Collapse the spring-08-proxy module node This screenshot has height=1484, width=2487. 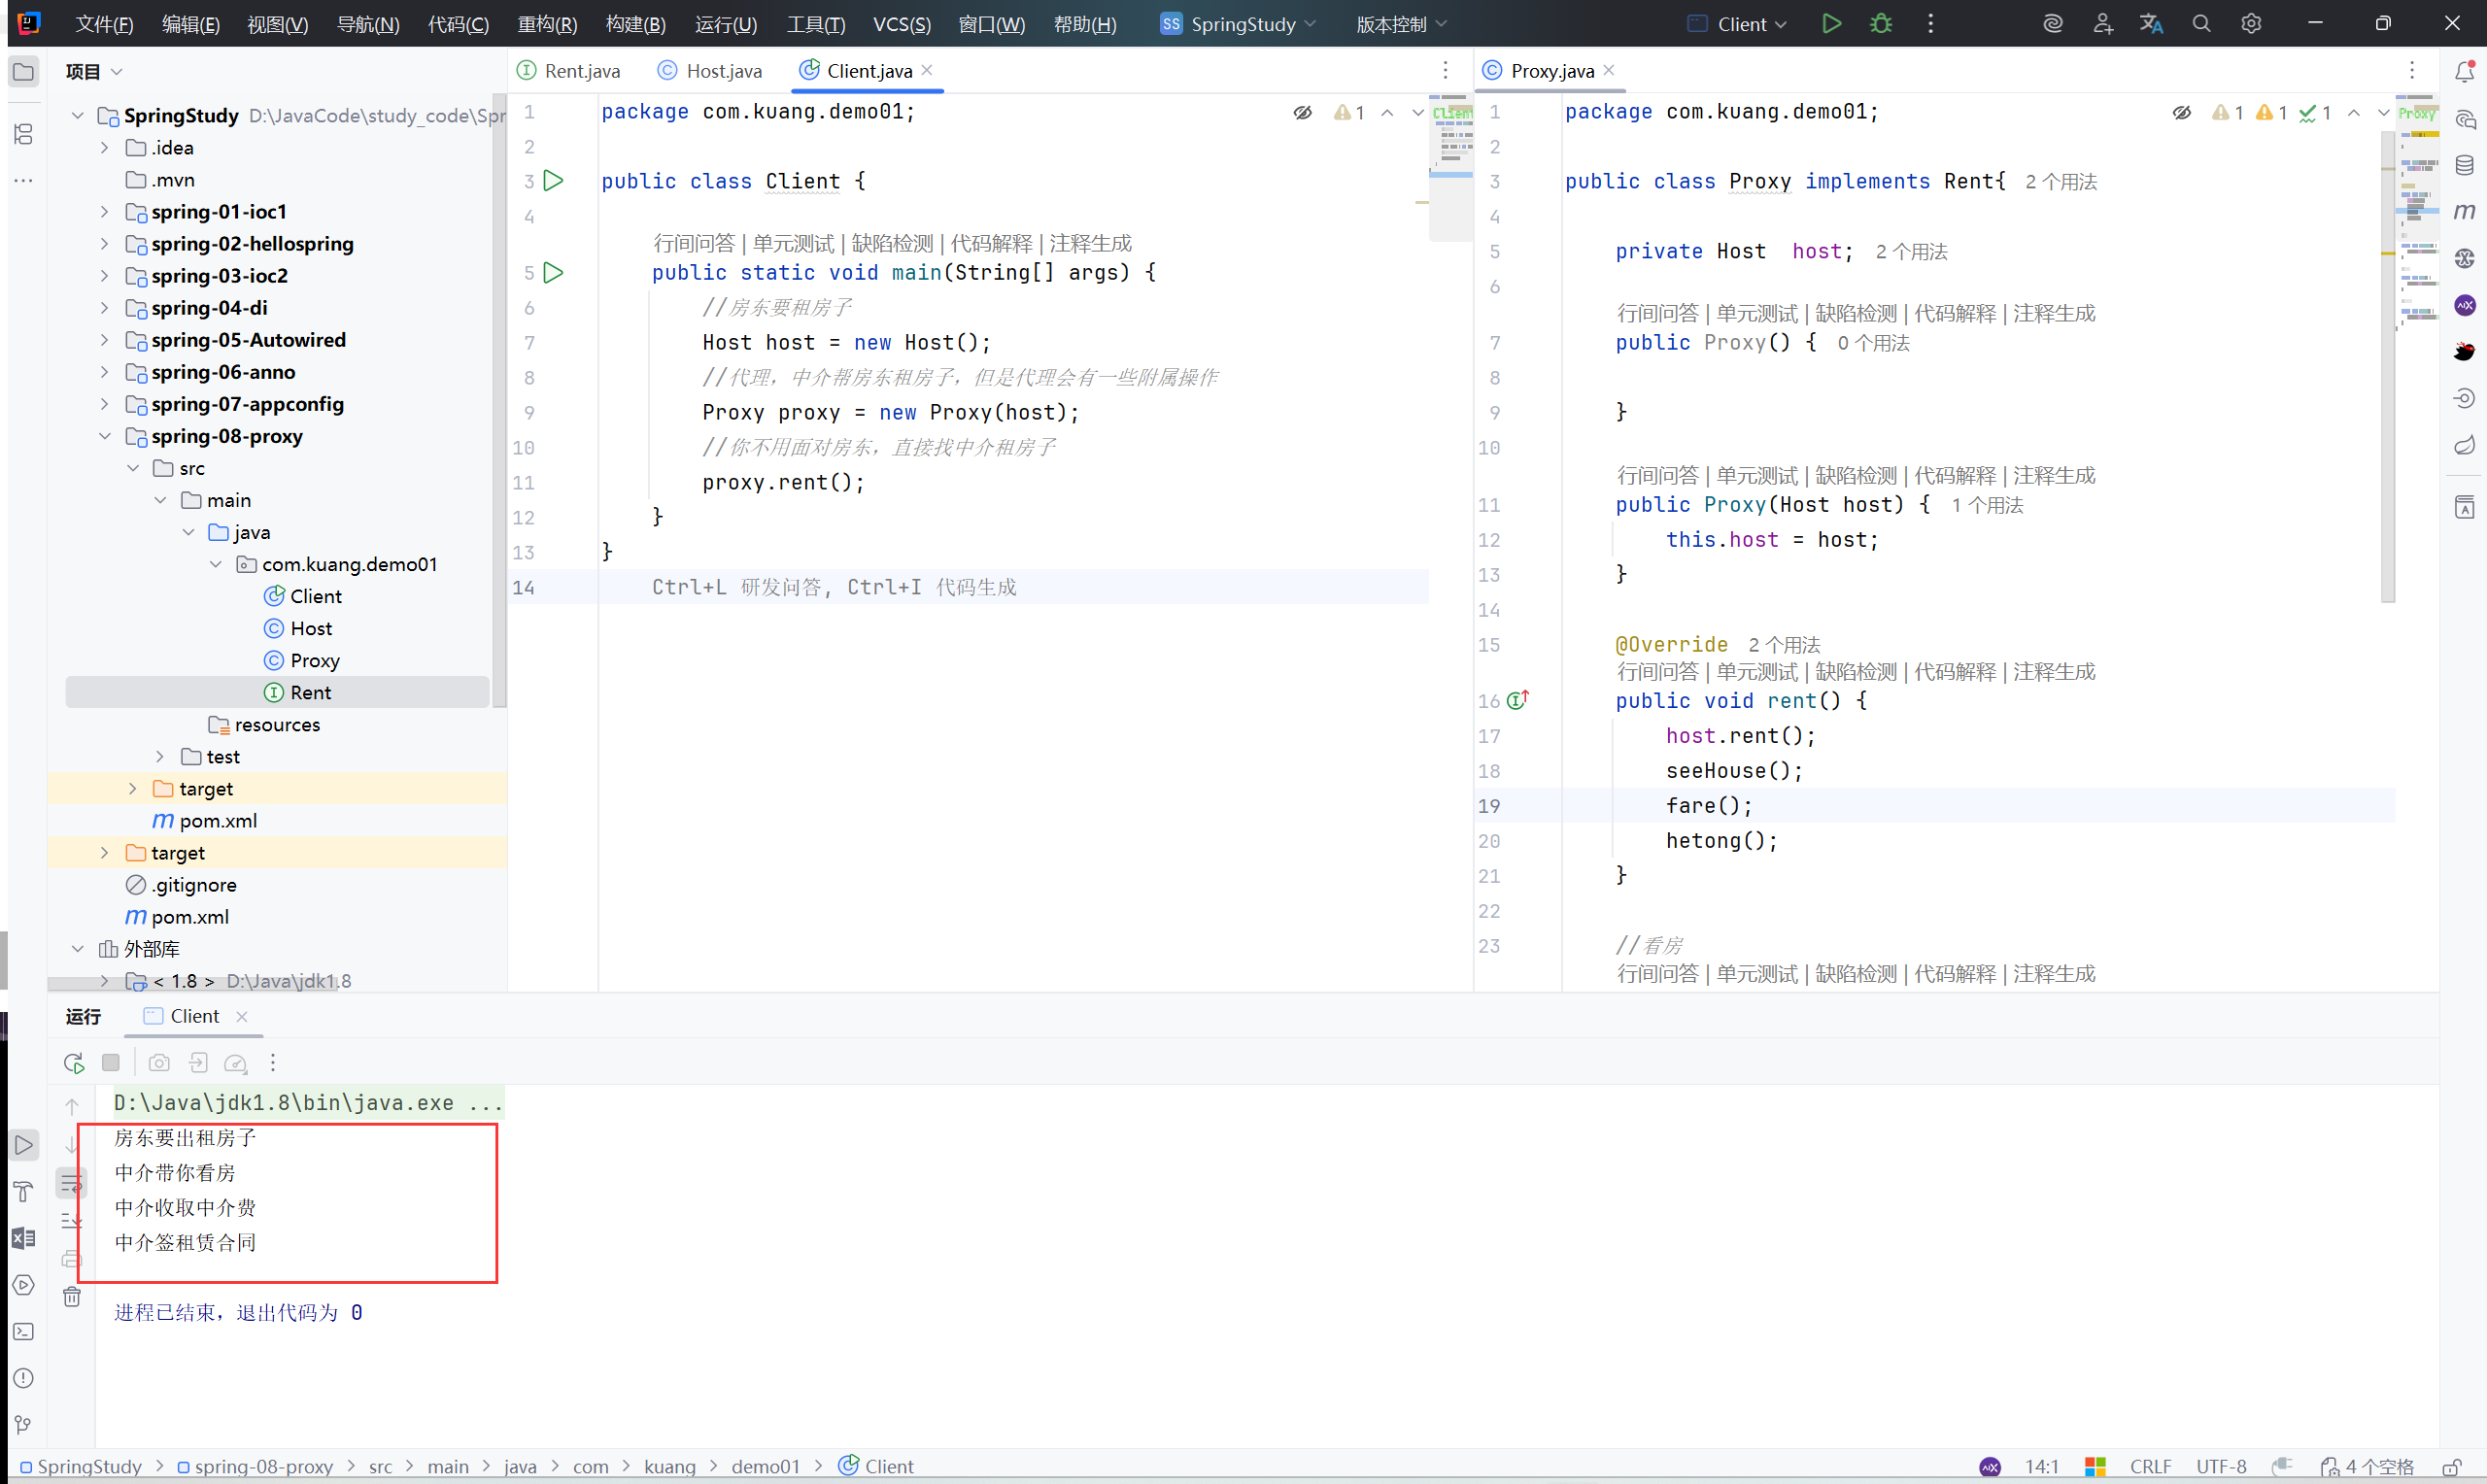(x=105, y=436)
